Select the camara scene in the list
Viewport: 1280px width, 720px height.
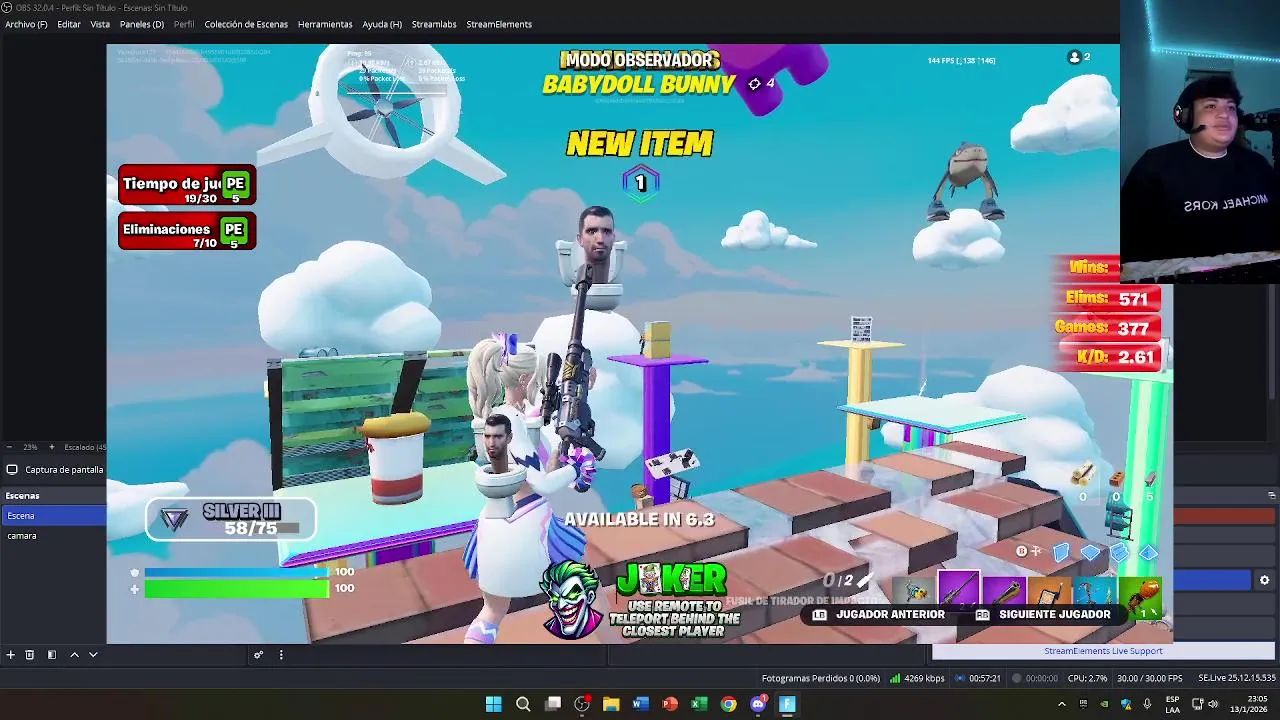(x=53, y=536)
